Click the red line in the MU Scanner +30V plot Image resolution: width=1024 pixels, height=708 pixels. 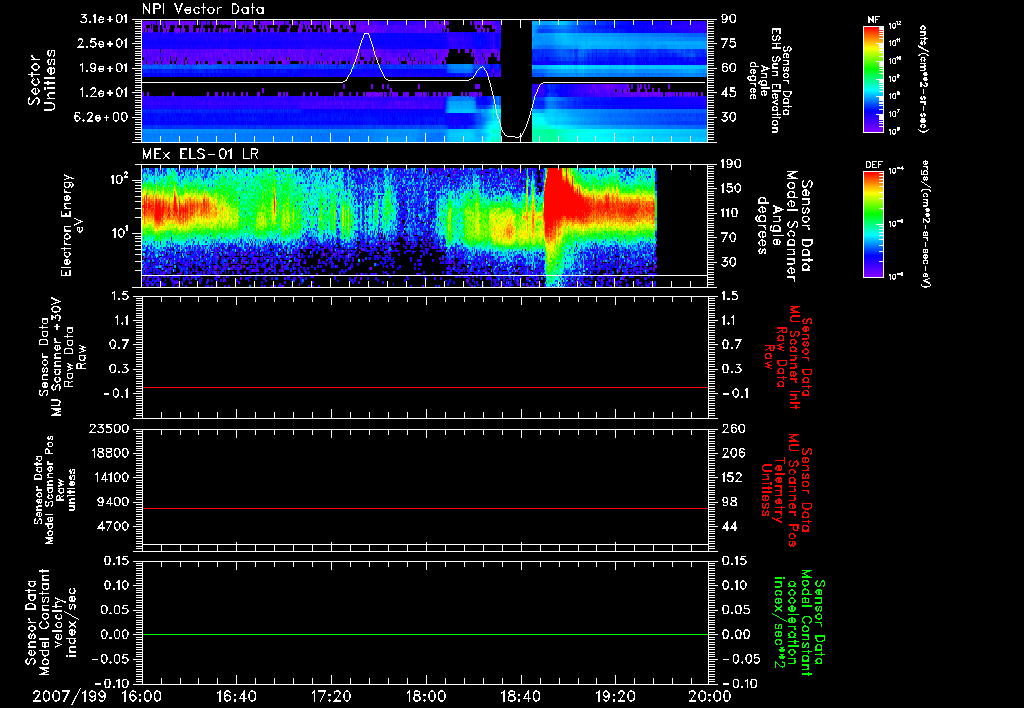pyautogui.click(x=424, y=387)
